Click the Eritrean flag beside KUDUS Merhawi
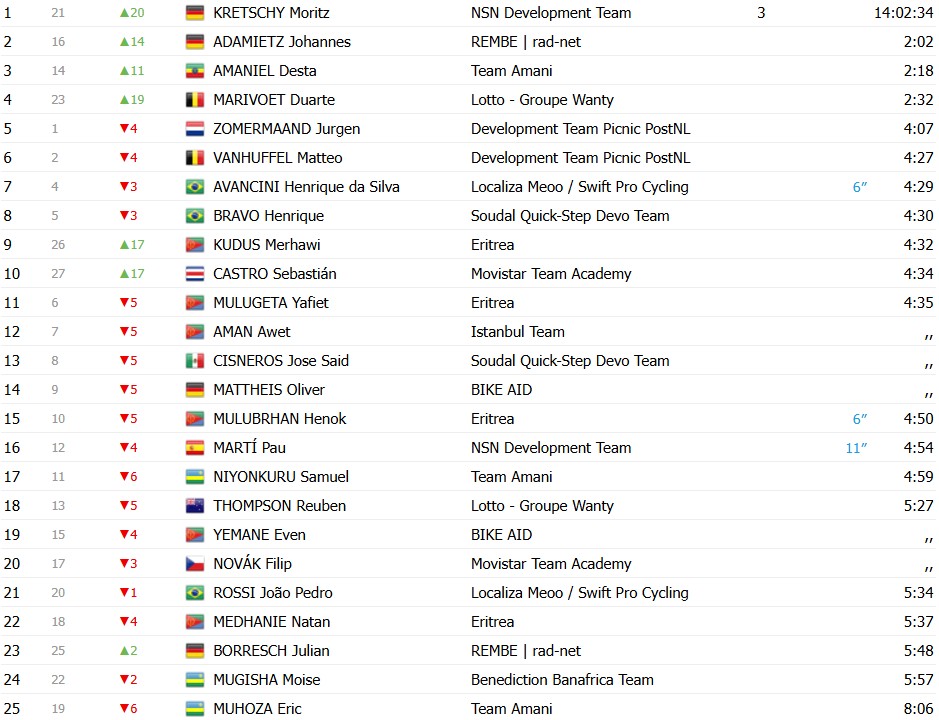Image resolution: width=939 pixels, height=720 pixels. click(195, 245)
